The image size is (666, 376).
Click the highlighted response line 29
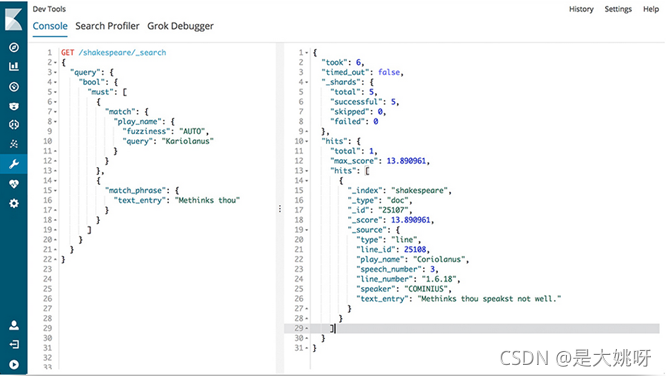[471, 328]
